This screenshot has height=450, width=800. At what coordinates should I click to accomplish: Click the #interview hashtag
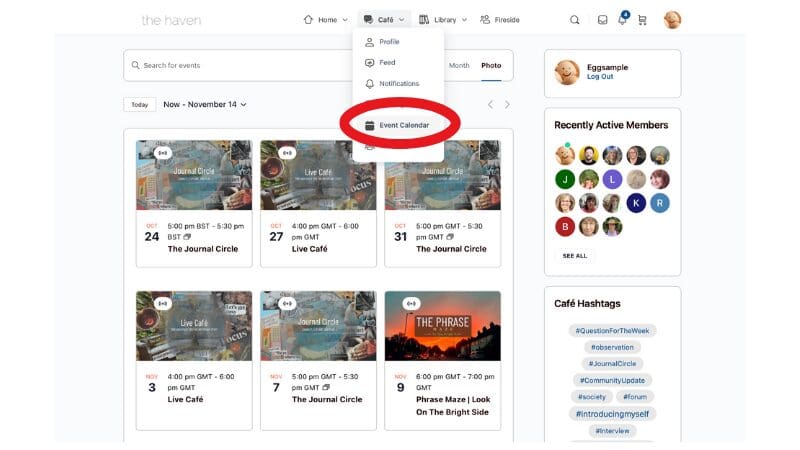612,431
